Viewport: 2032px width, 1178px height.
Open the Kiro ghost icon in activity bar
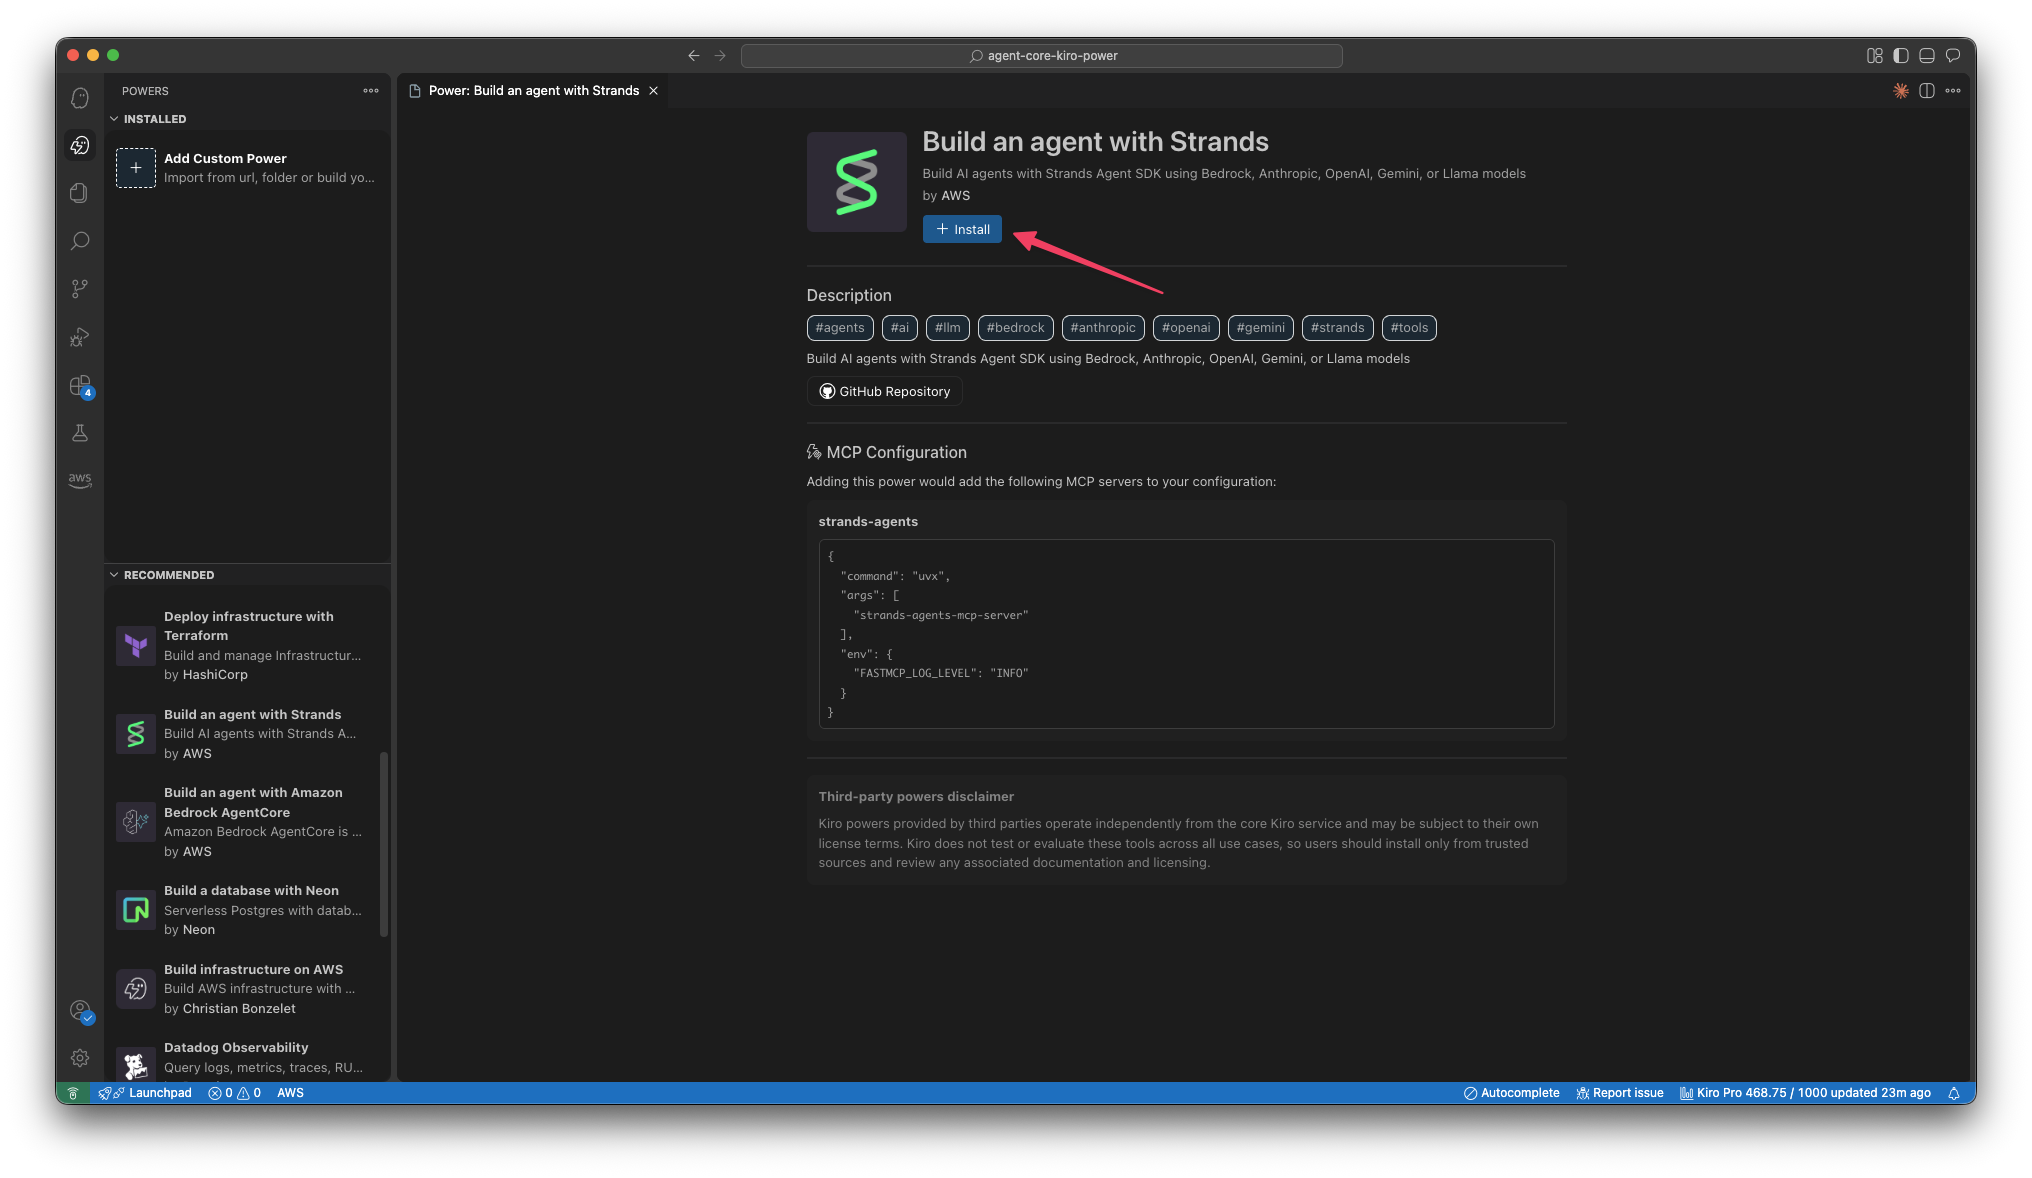80,98
